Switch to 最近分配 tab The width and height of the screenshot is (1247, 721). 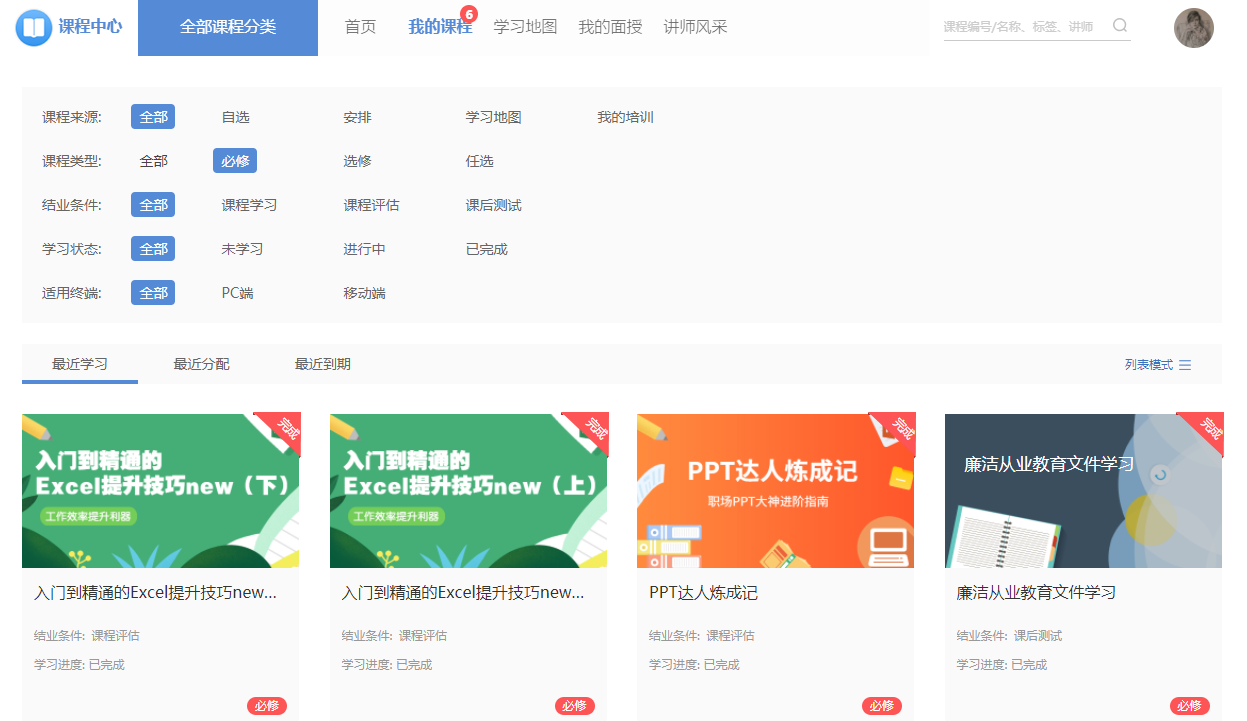(201, 364)
